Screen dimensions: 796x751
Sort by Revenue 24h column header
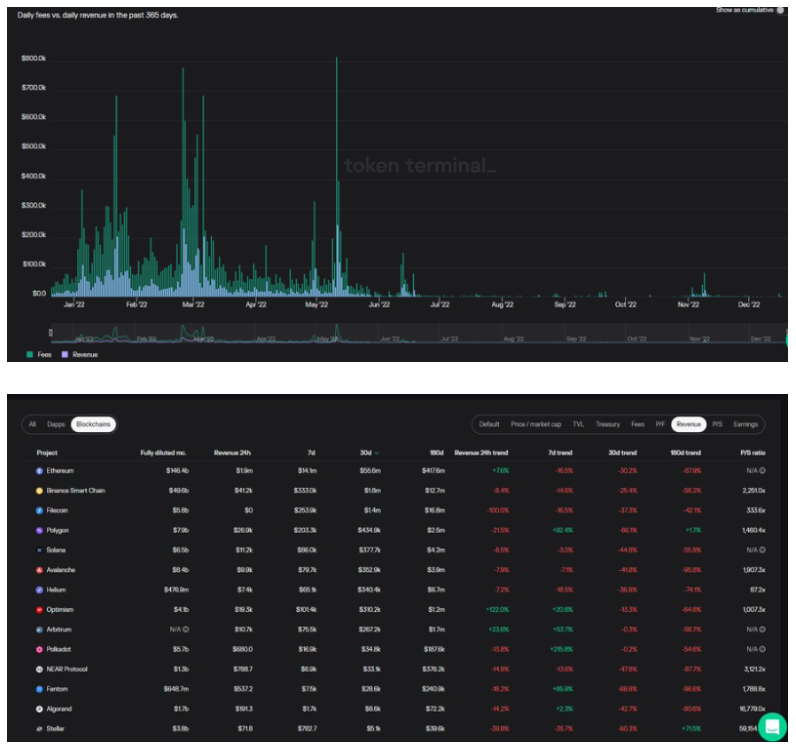(232, 452)
